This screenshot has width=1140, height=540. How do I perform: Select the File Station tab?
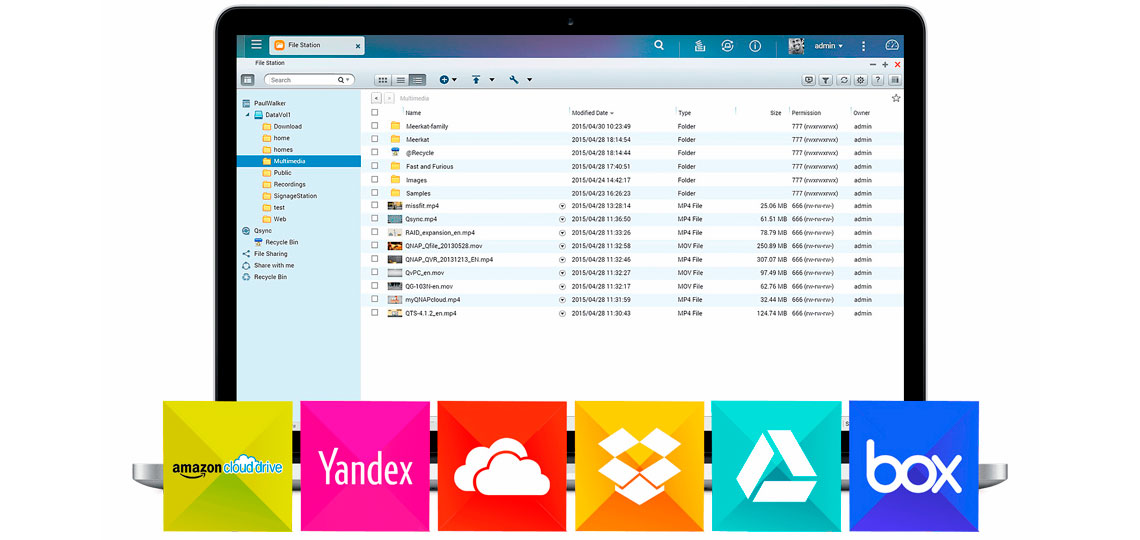[316, 46]
